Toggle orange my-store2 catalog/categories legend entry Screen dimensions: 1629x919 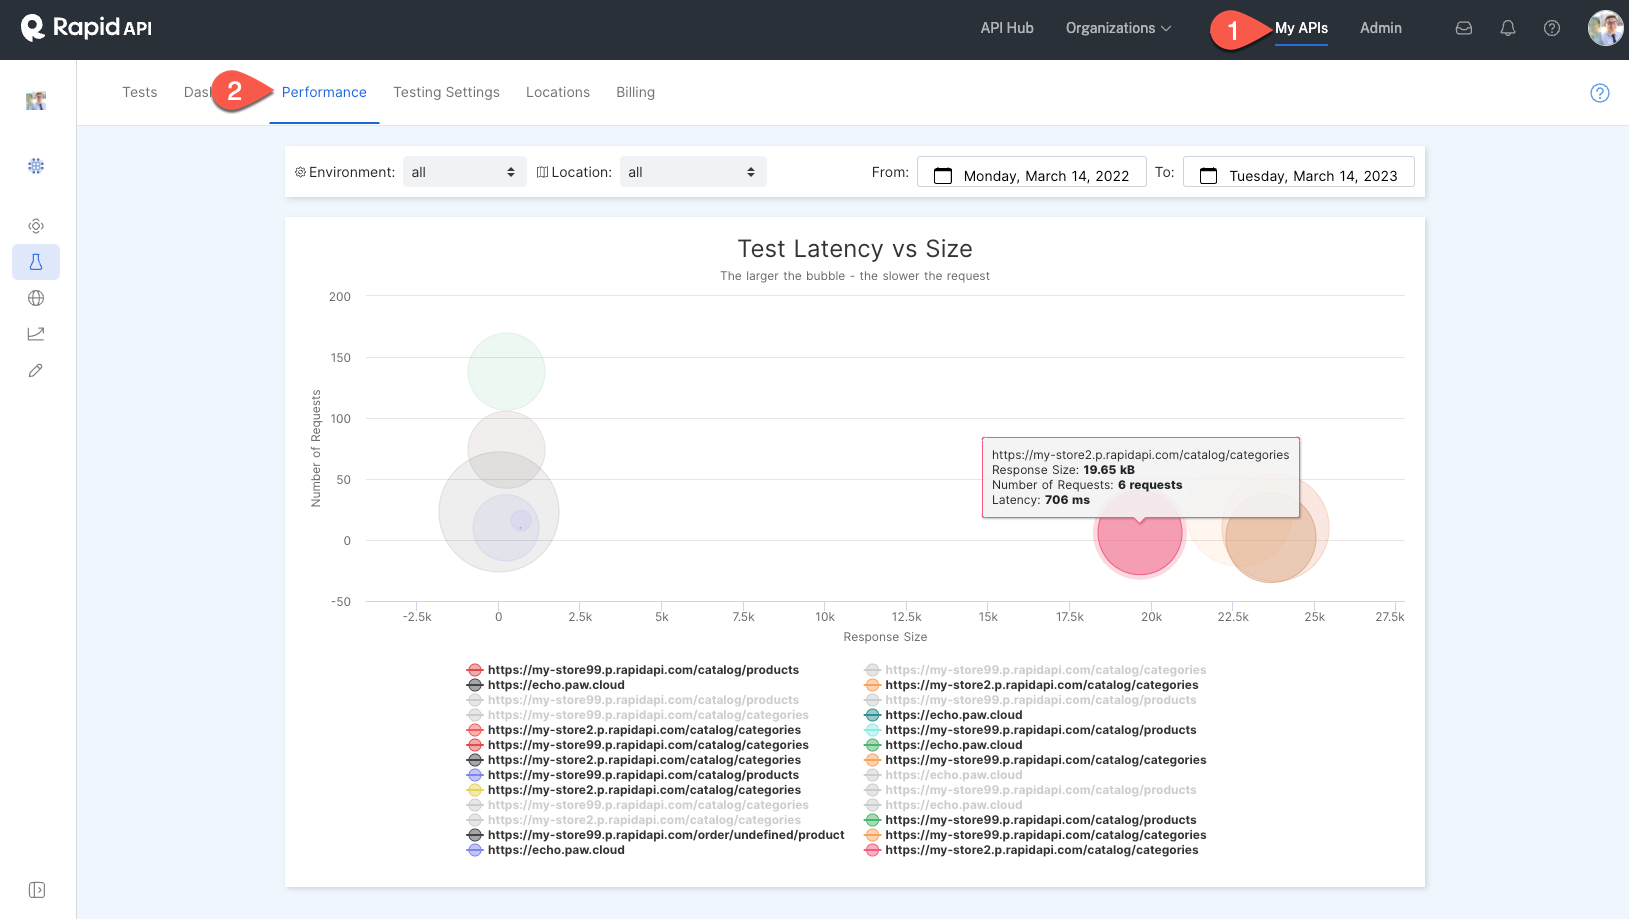pos(1031,685)
